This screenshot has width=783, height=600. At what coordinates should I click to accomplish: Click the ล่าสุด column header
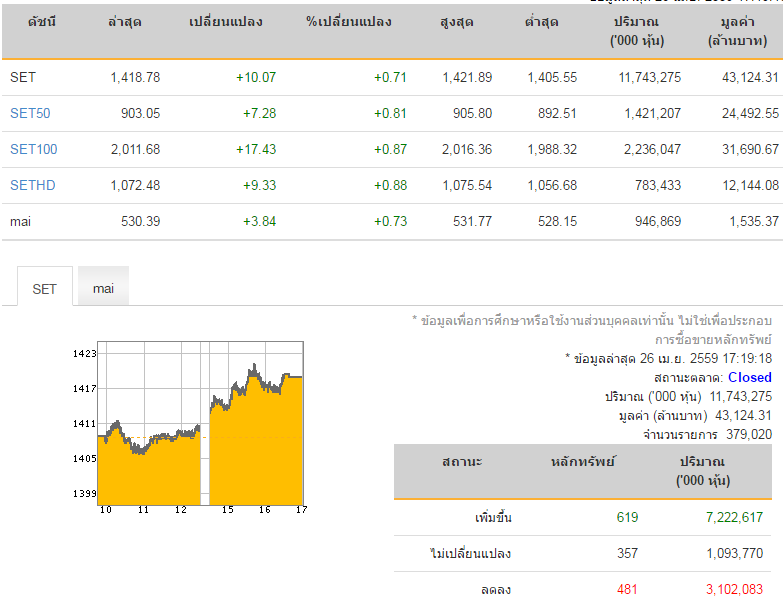pyautogui.click(x=125, y=21)
